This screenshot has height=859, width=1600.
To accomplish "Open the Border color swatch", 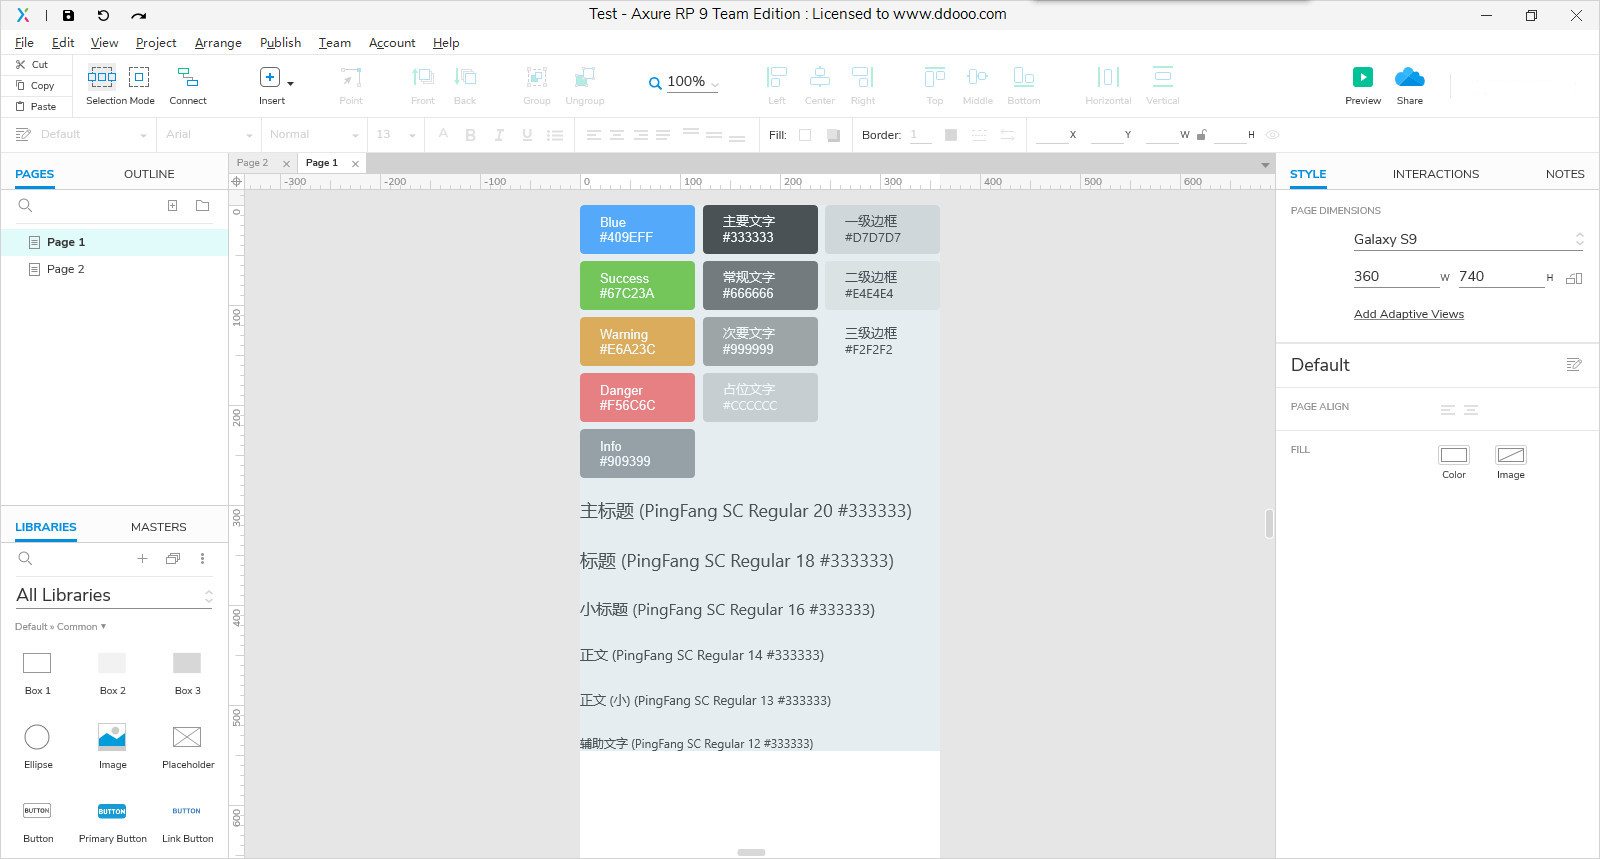I will coord(951,135).
